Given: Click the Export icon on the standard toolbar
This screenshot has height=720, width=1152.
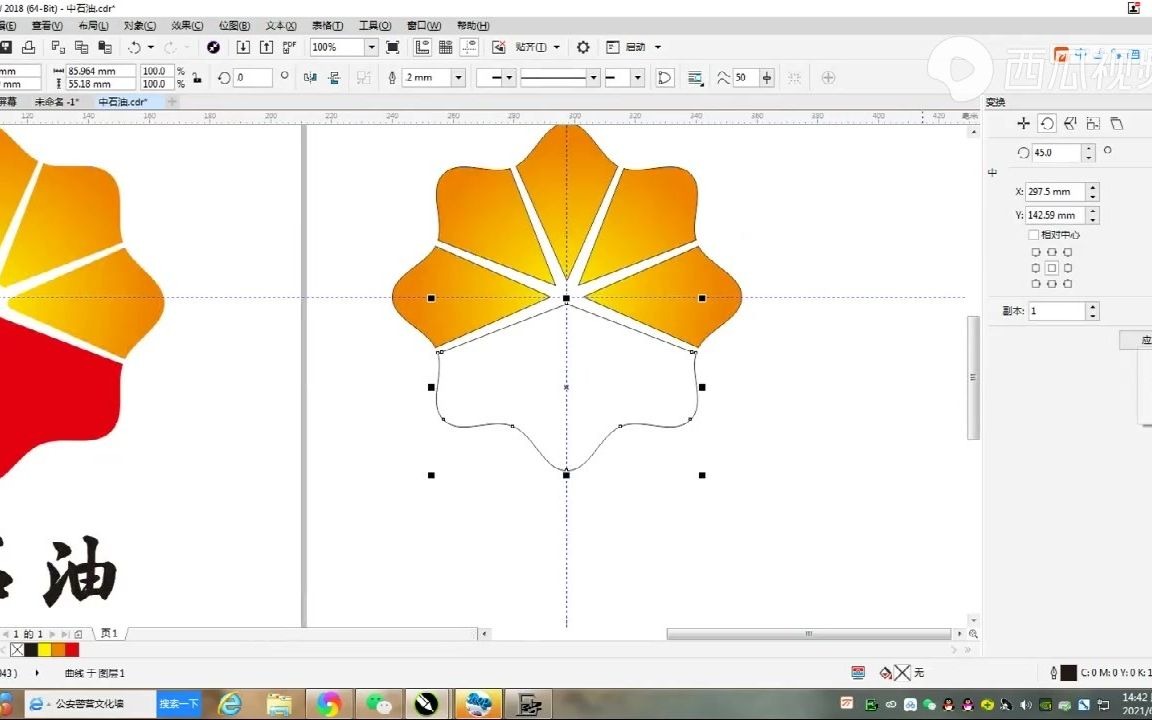Looking at the screenshot, I should (266, 46).
